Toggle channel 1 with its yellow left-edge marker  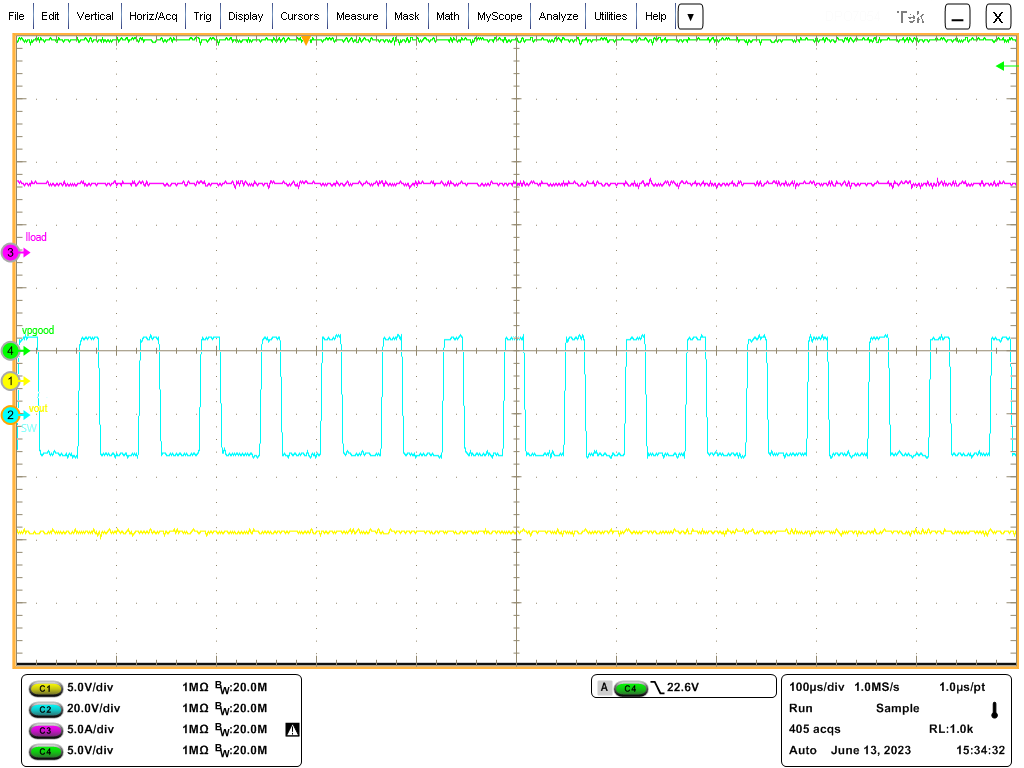coord(10,381)
